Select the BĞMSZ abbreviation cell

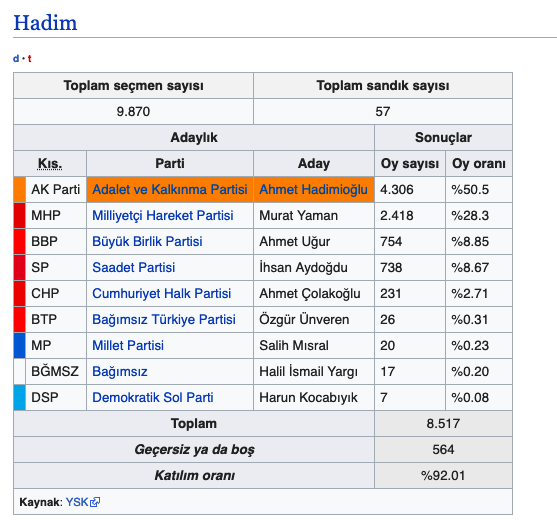56,371
